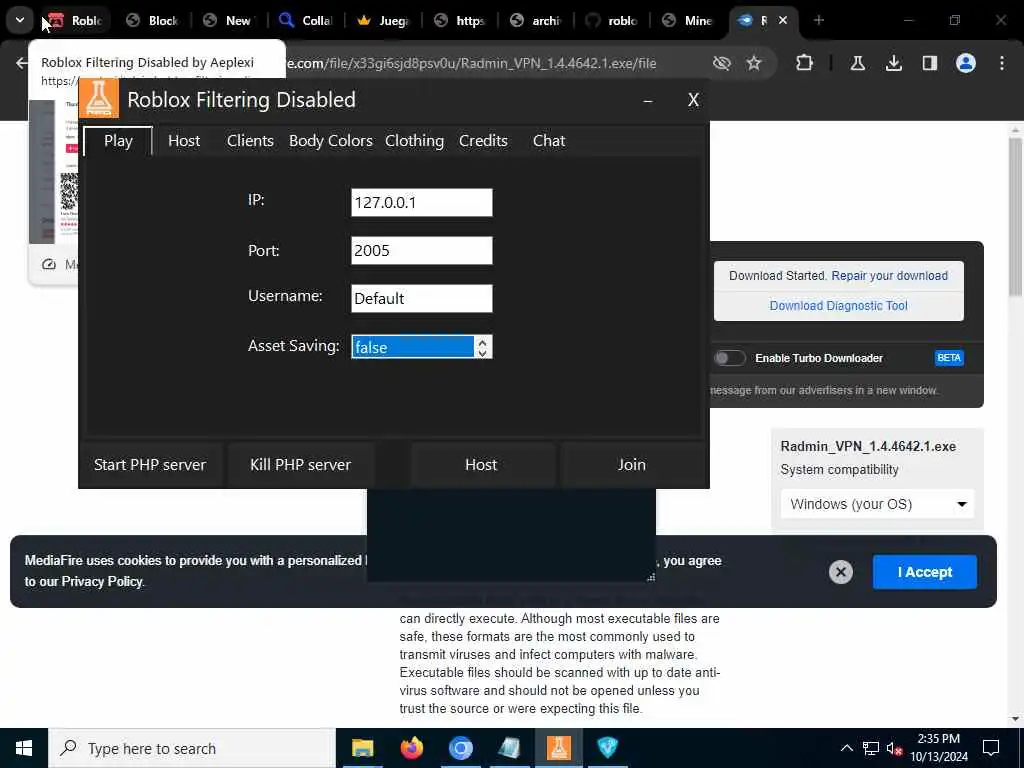The image size is (1024, 768).
Task: Switch to the Collal browser tab
Action: coord(306,21)
